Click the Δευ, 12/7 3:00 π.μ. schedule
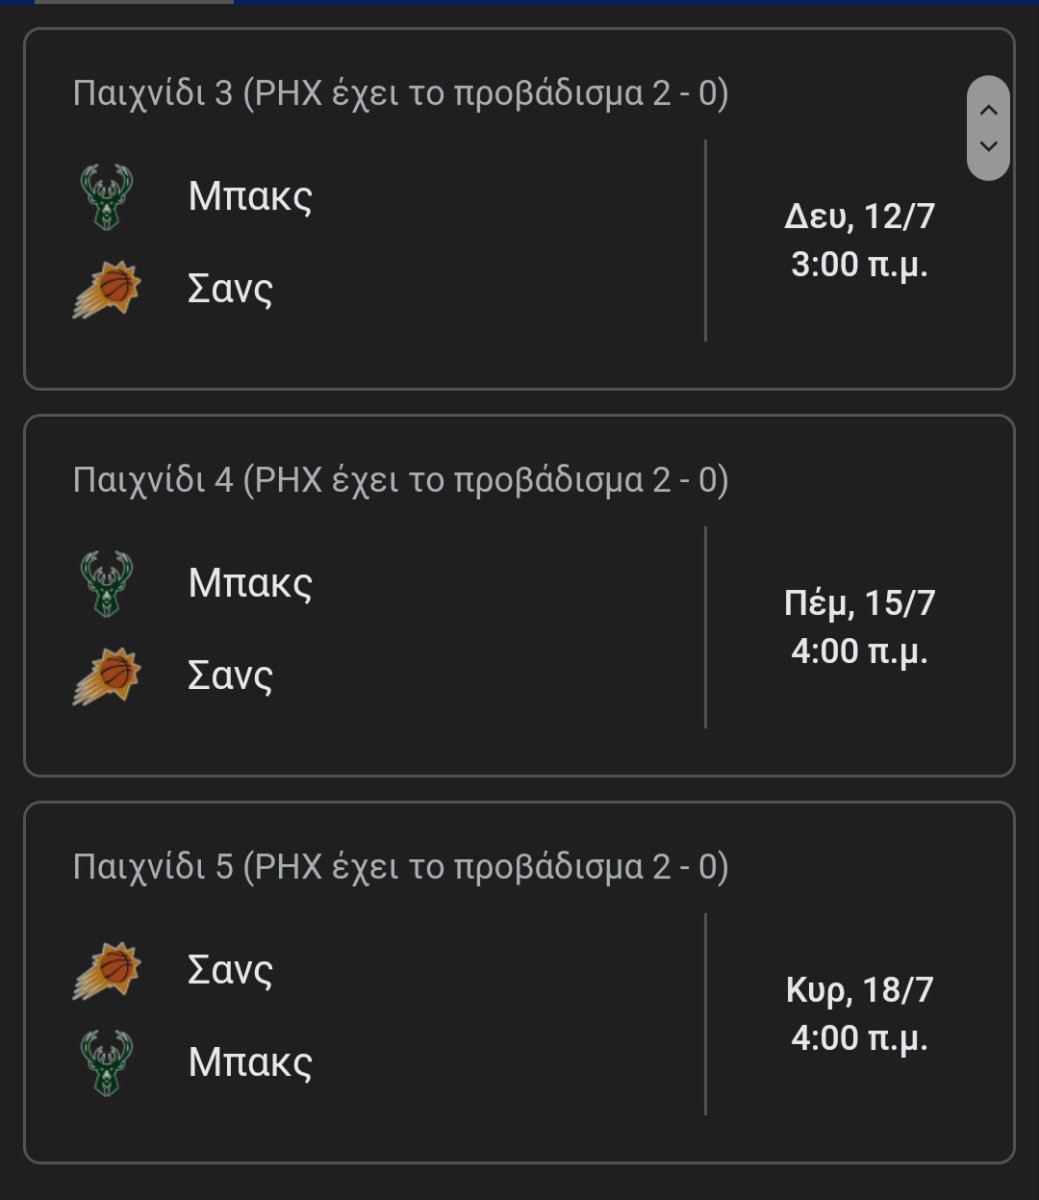 [860, 241]
